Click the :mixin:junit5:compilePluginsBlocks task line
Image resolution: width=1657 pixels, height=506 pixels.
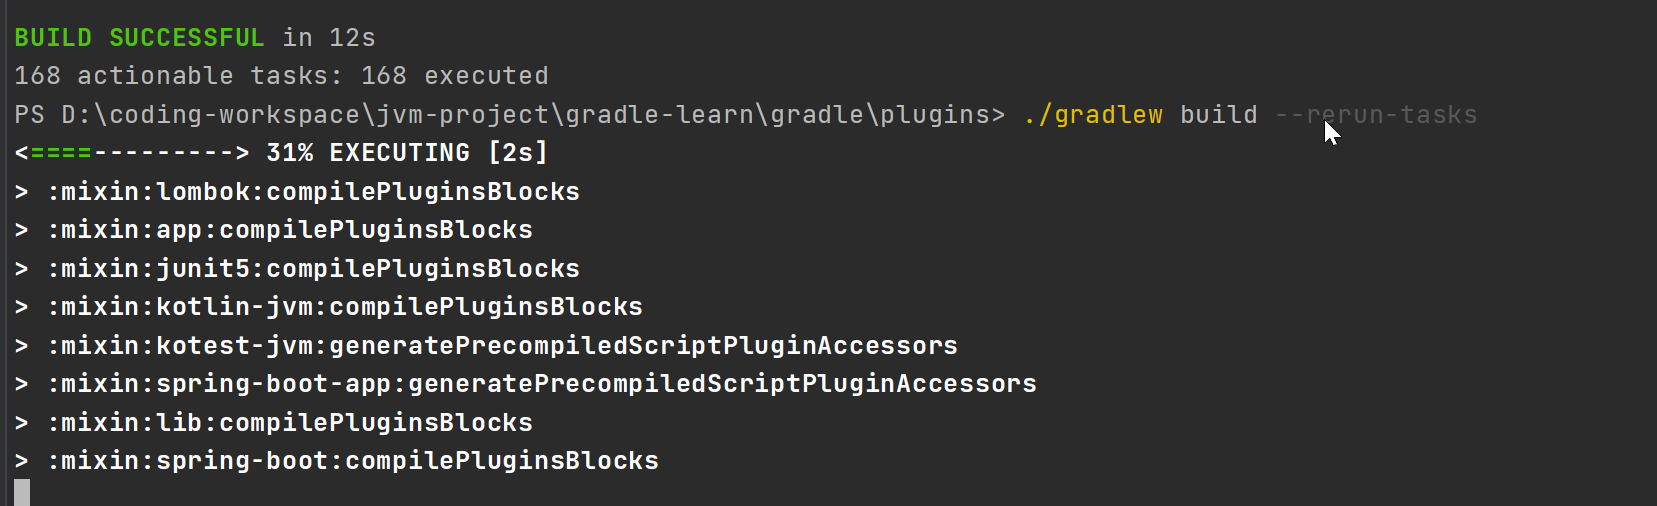pos(313,269)
